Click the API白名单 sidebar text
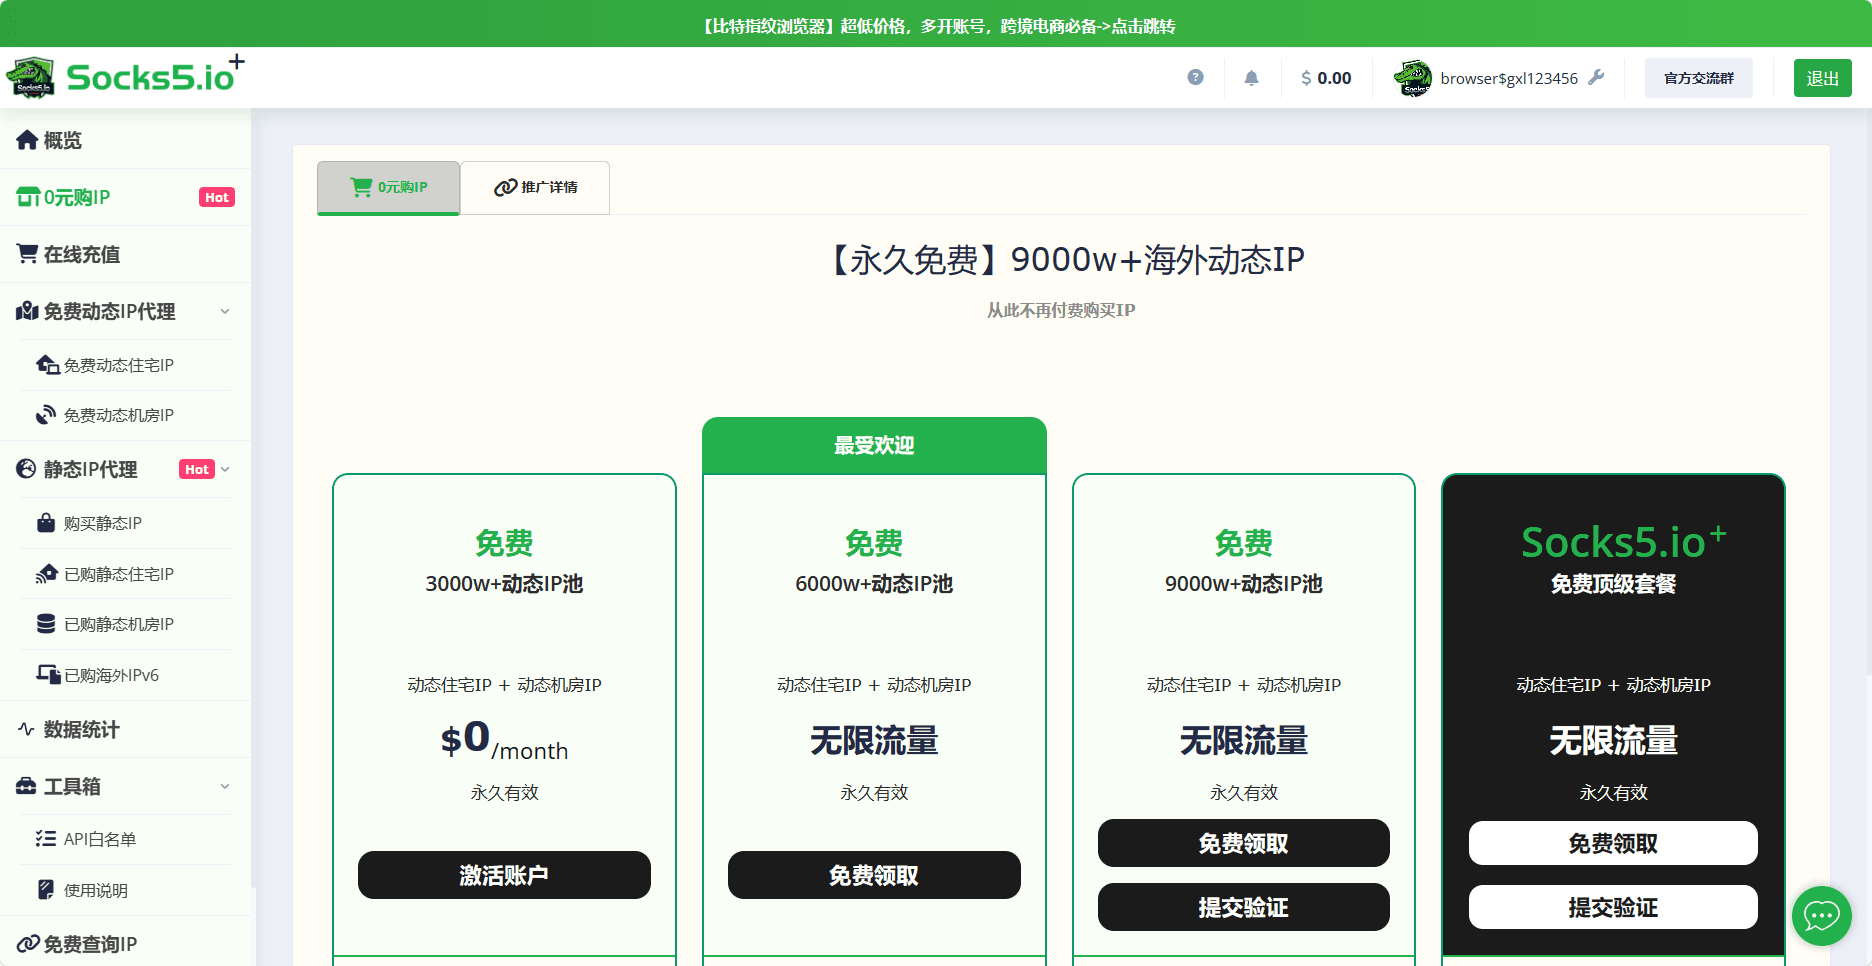Screen dimensions: 1872x966 (100, 839)
